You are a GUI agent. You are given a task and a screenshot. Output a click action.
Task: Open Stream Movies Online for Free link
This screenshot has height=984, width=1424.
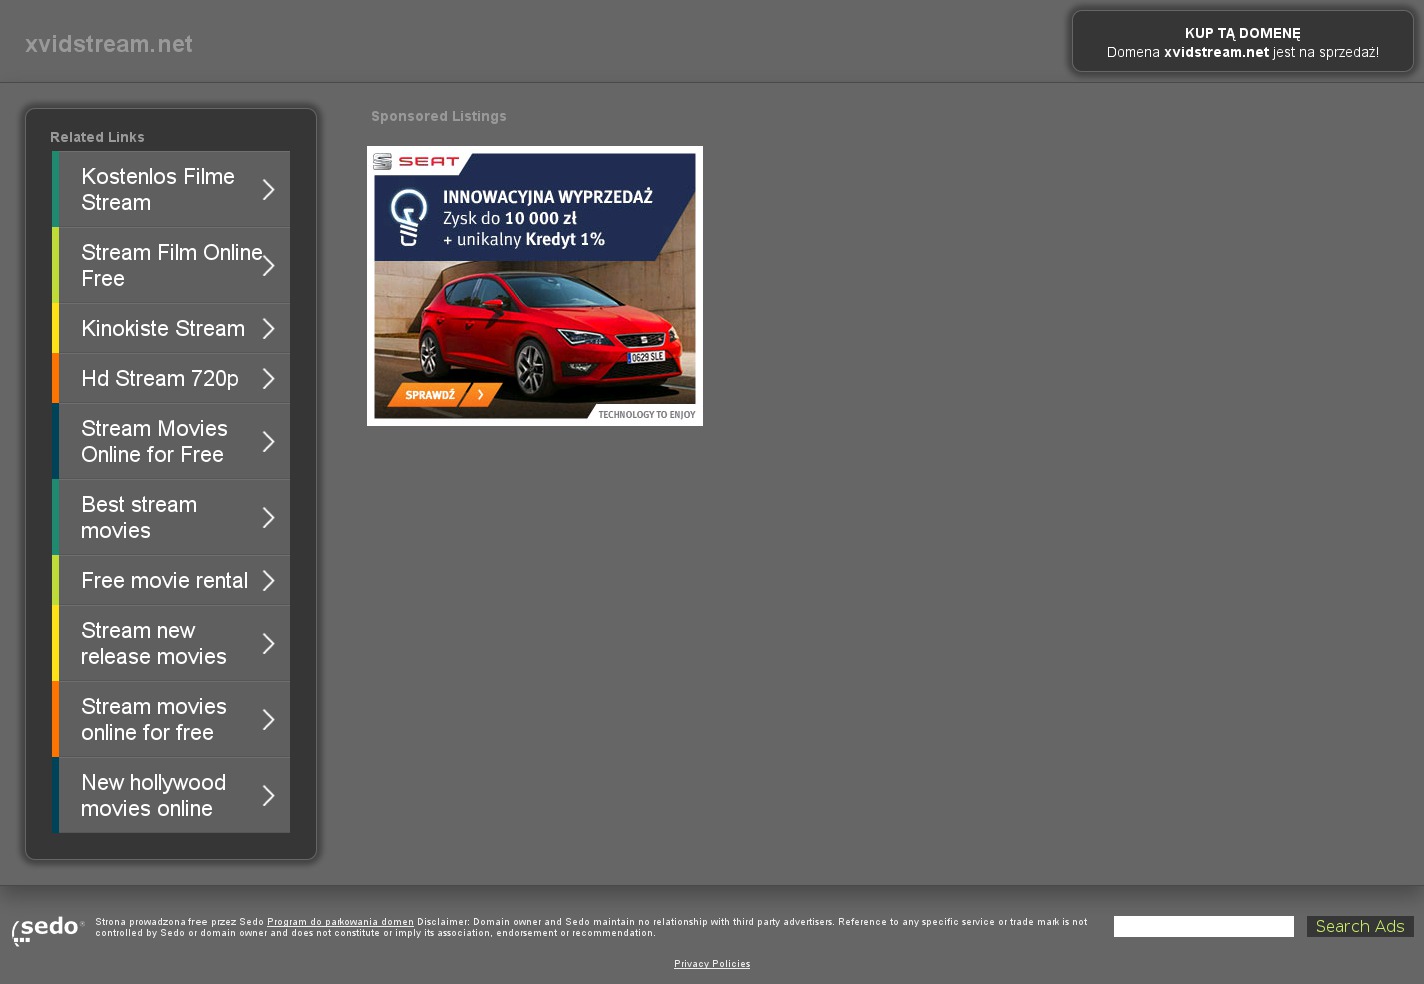point(154,442)
